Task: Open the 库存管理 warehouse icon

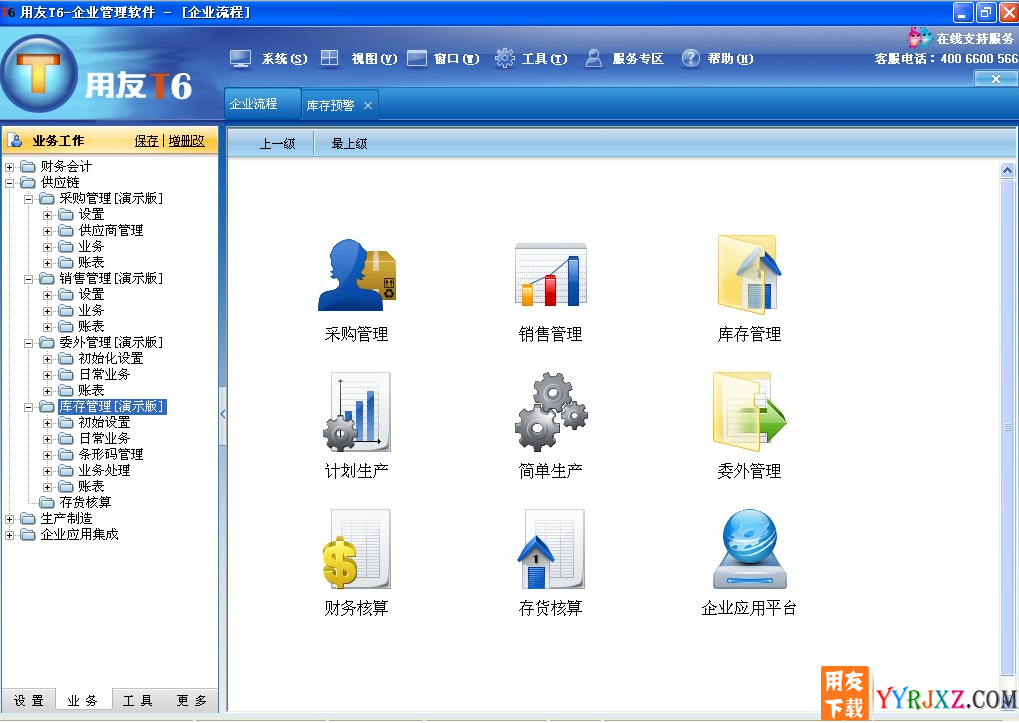Action: (x=749, y=274)
